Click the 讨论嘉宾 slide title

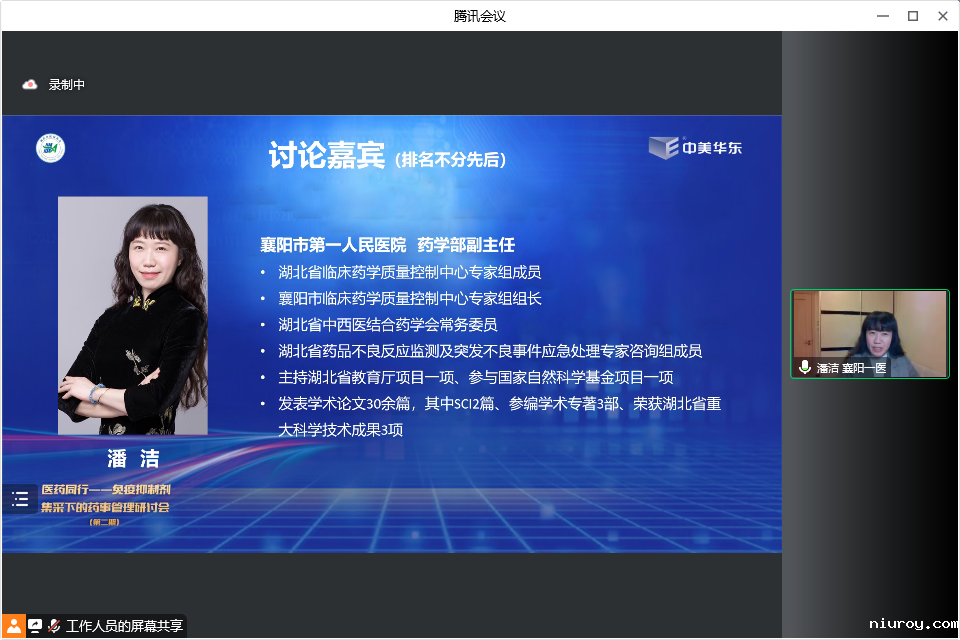326,157
